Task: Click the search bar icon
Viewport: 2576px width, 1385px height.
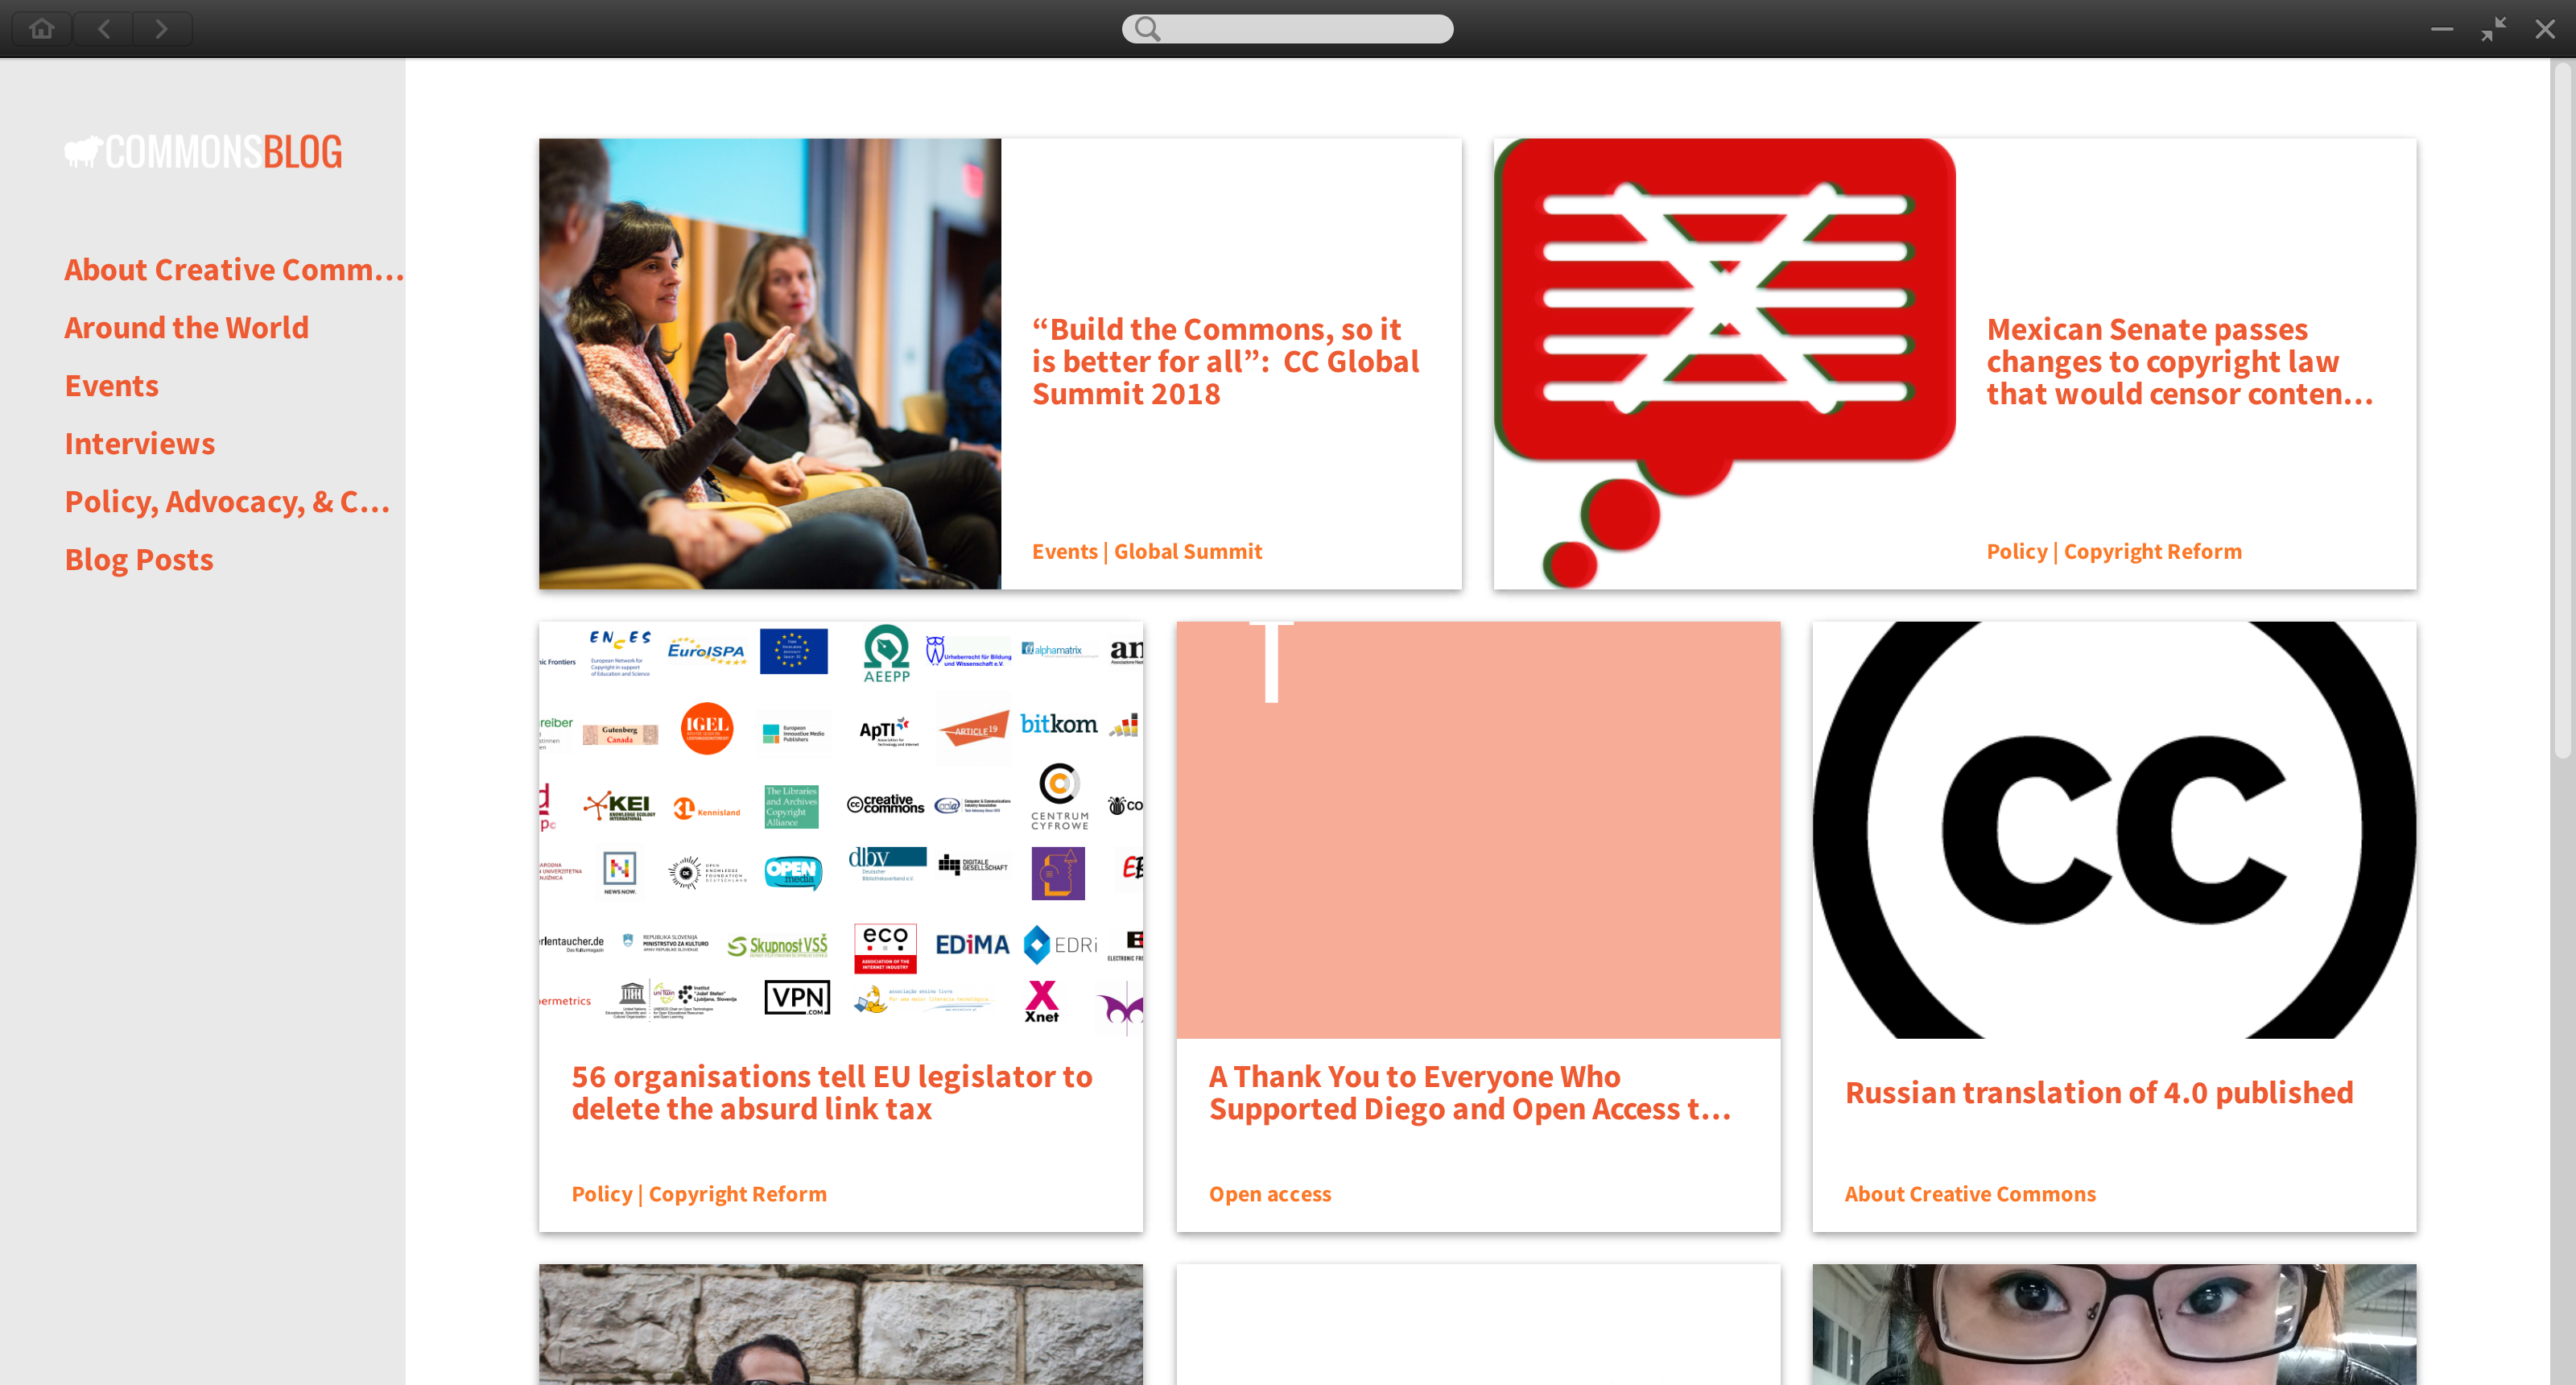Action: (1144, 27)
